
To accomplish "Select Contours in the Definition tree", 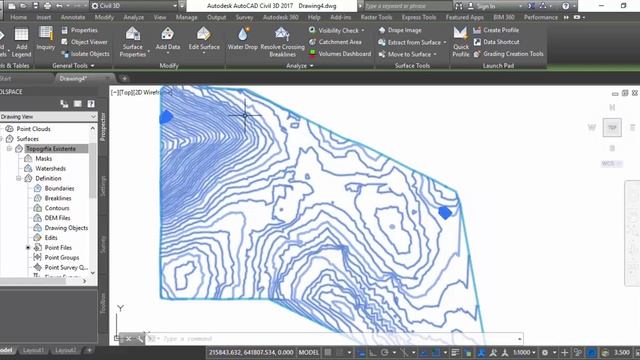I will [57, 208].
